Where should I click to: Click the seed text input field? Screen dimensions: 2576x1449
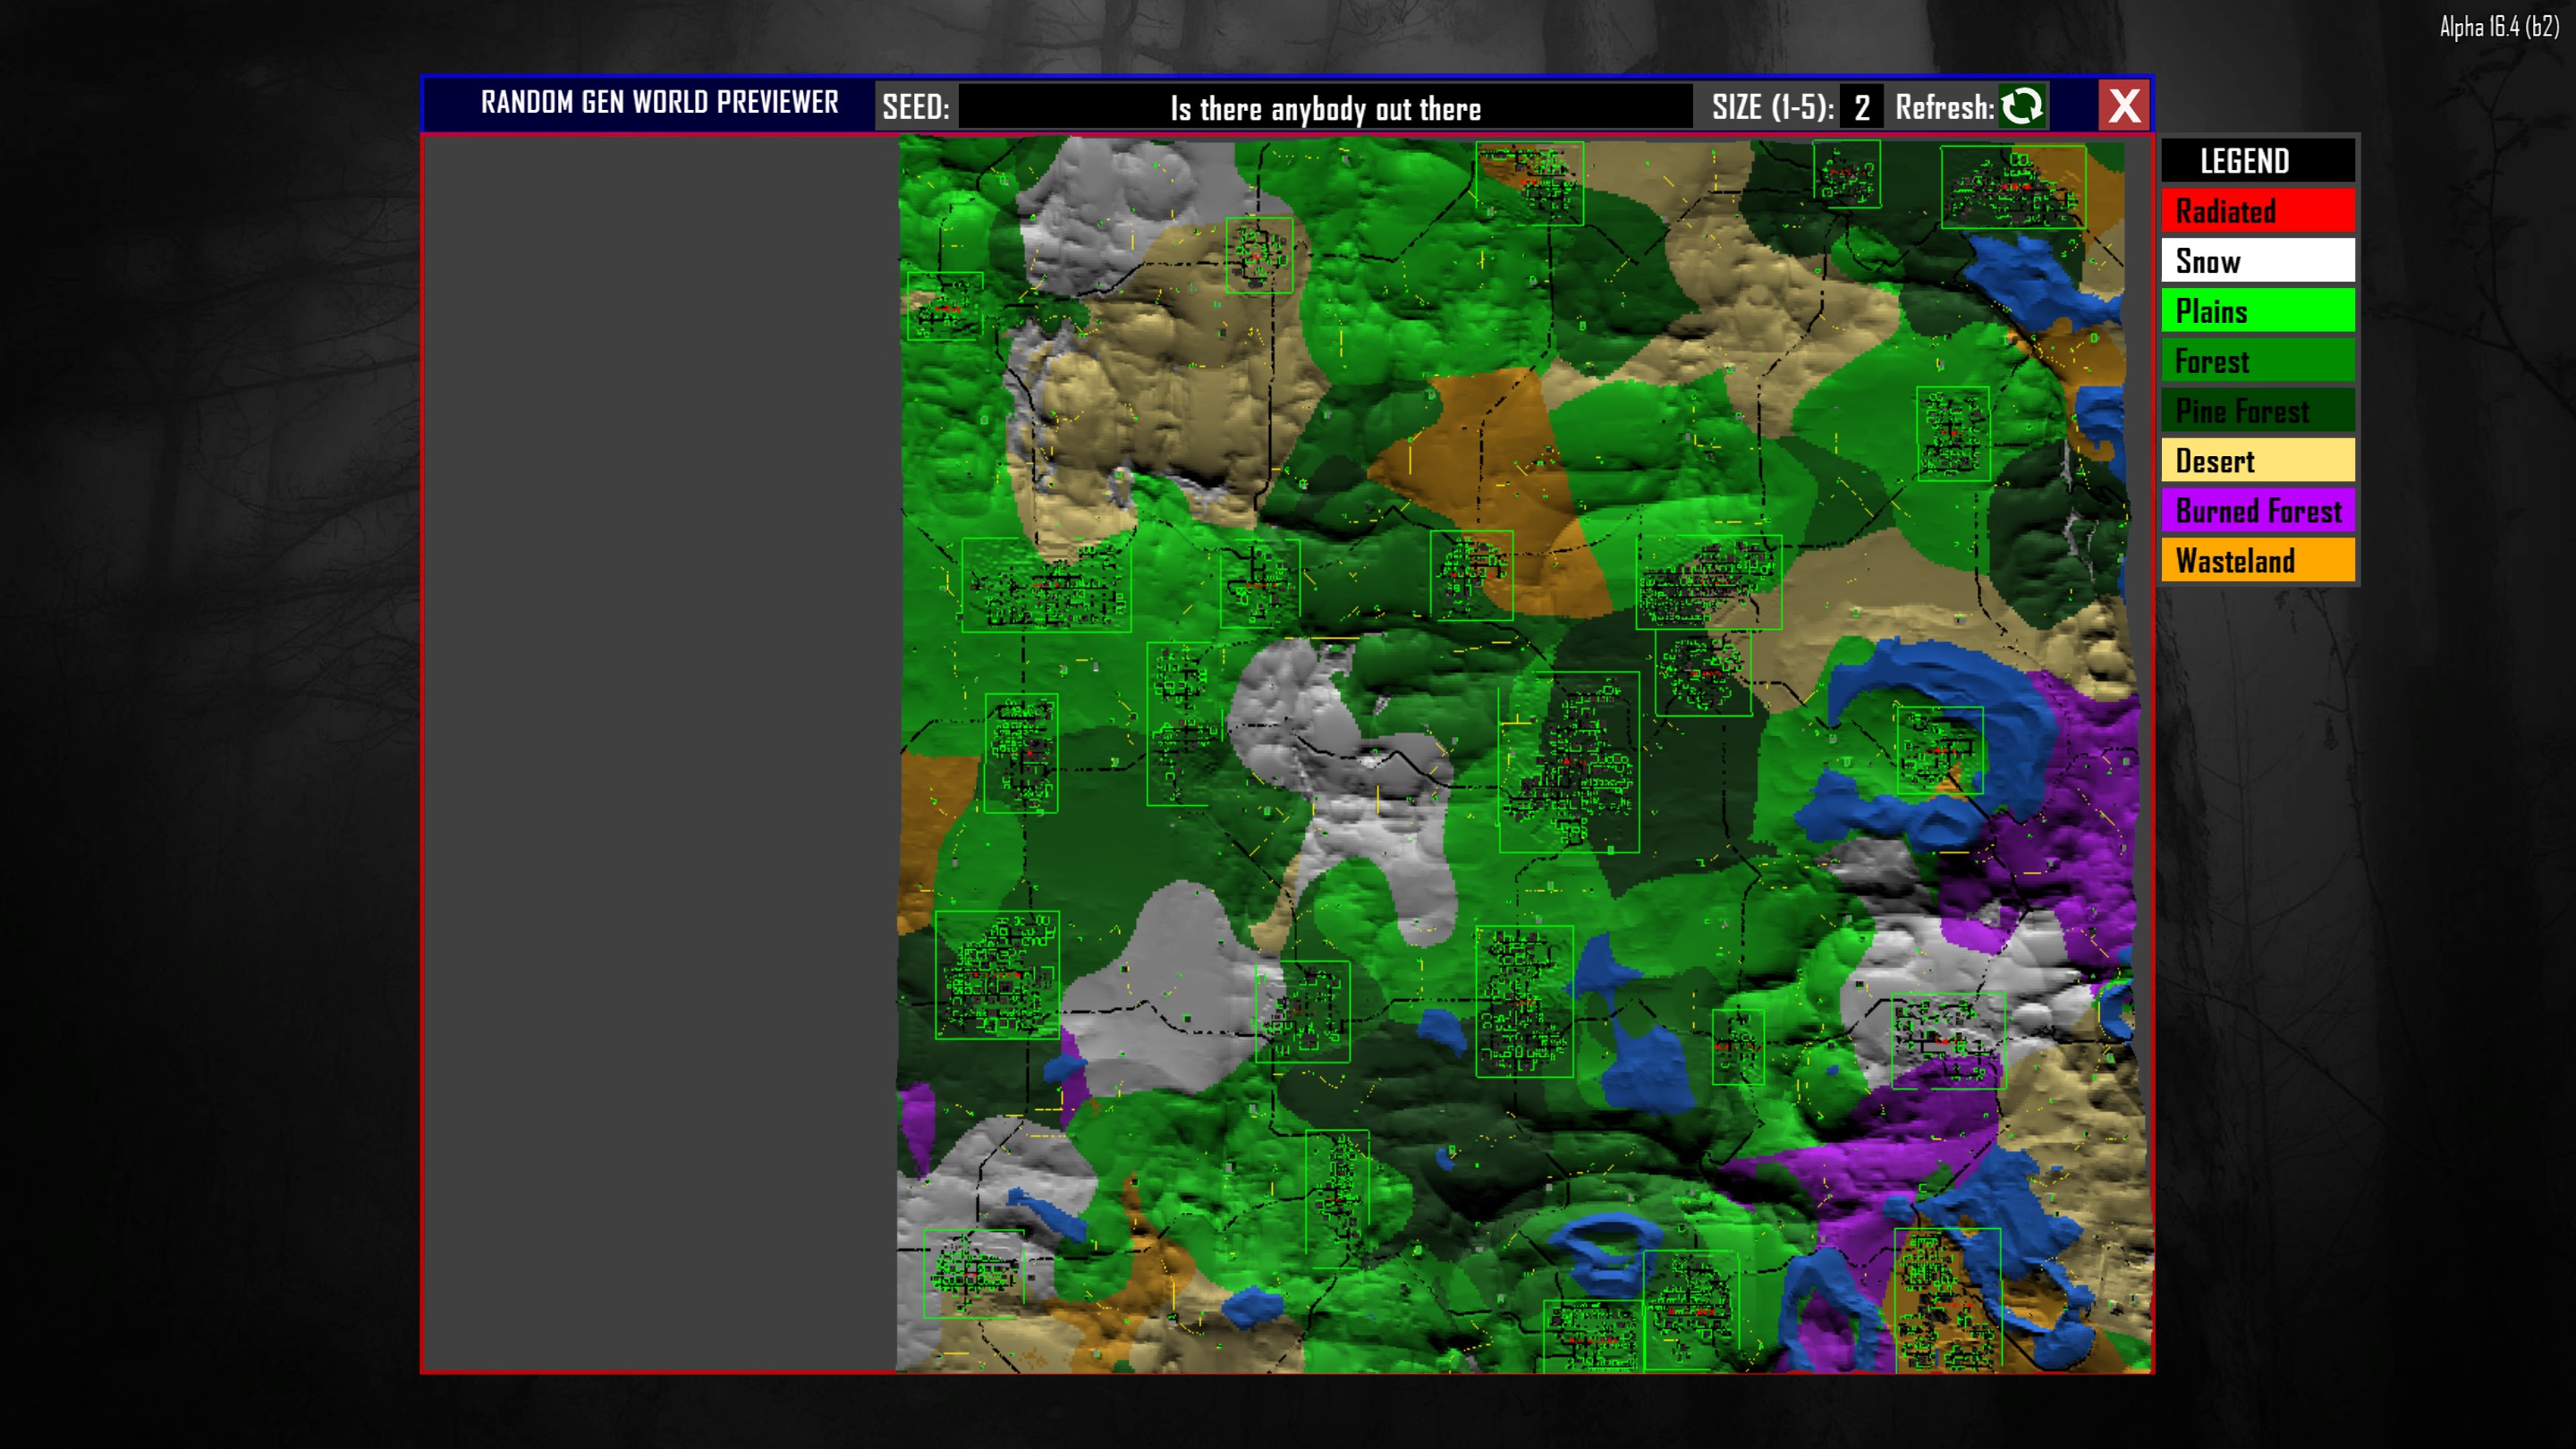(1325, 107)
